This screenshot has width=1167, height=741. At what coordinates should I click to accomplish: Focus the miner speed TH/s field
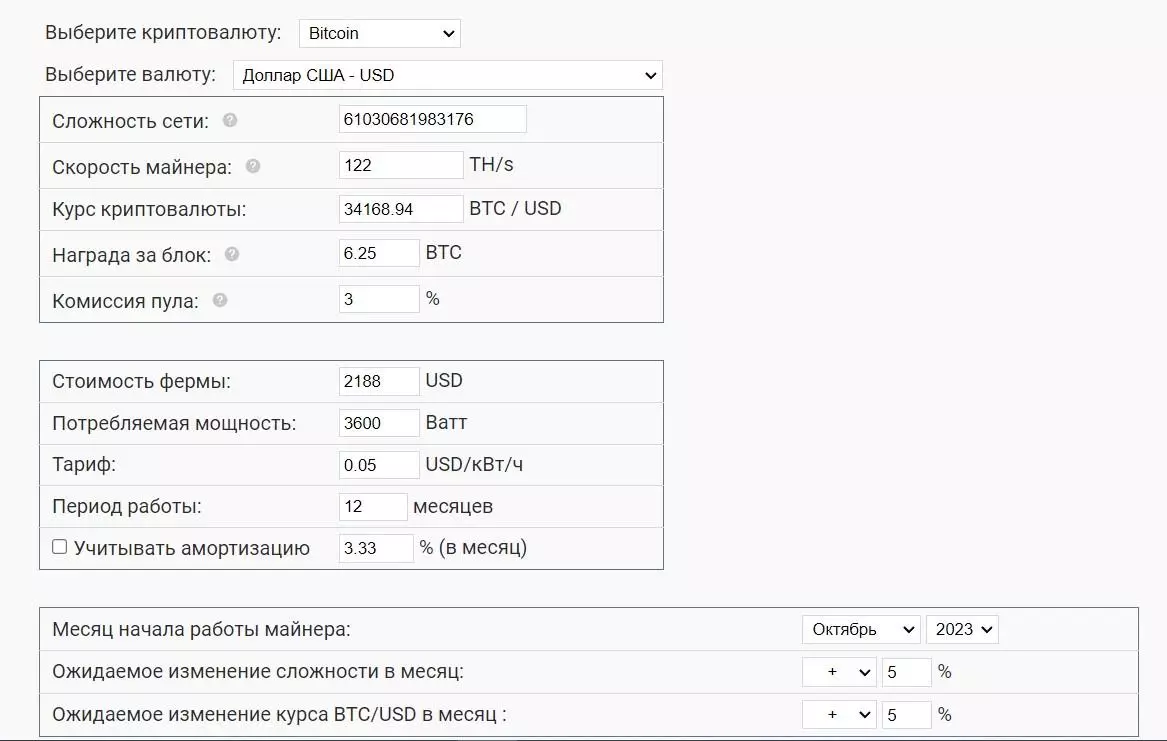[400, 165]
